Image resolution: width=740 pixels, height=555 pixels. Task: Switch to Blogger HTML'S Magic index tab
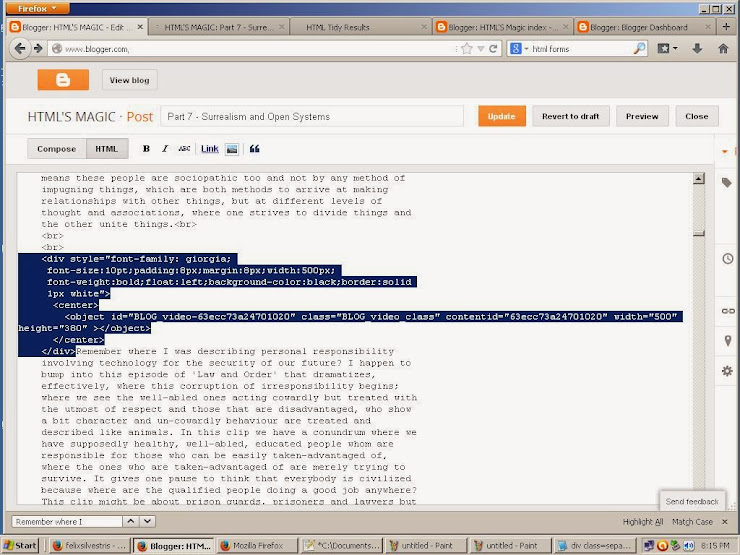502,27
